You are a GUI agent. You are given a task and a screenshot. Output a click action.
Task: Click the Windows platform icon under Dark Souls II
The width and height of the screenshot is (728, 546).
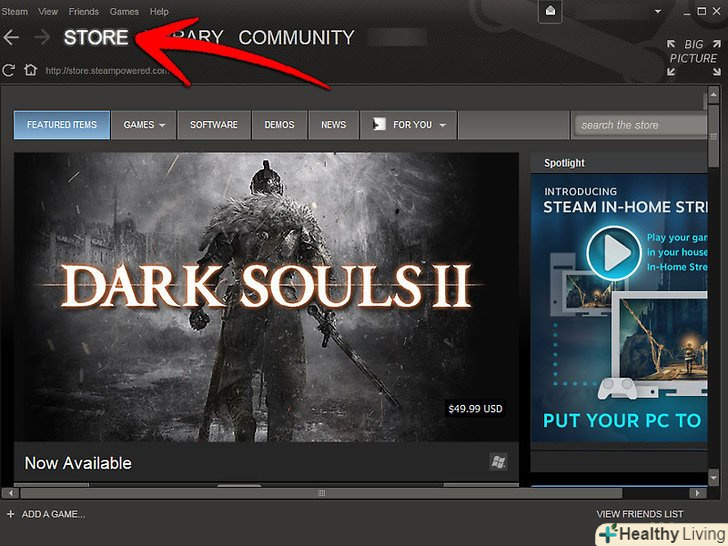pyautogui.click(x=499, y=462)
